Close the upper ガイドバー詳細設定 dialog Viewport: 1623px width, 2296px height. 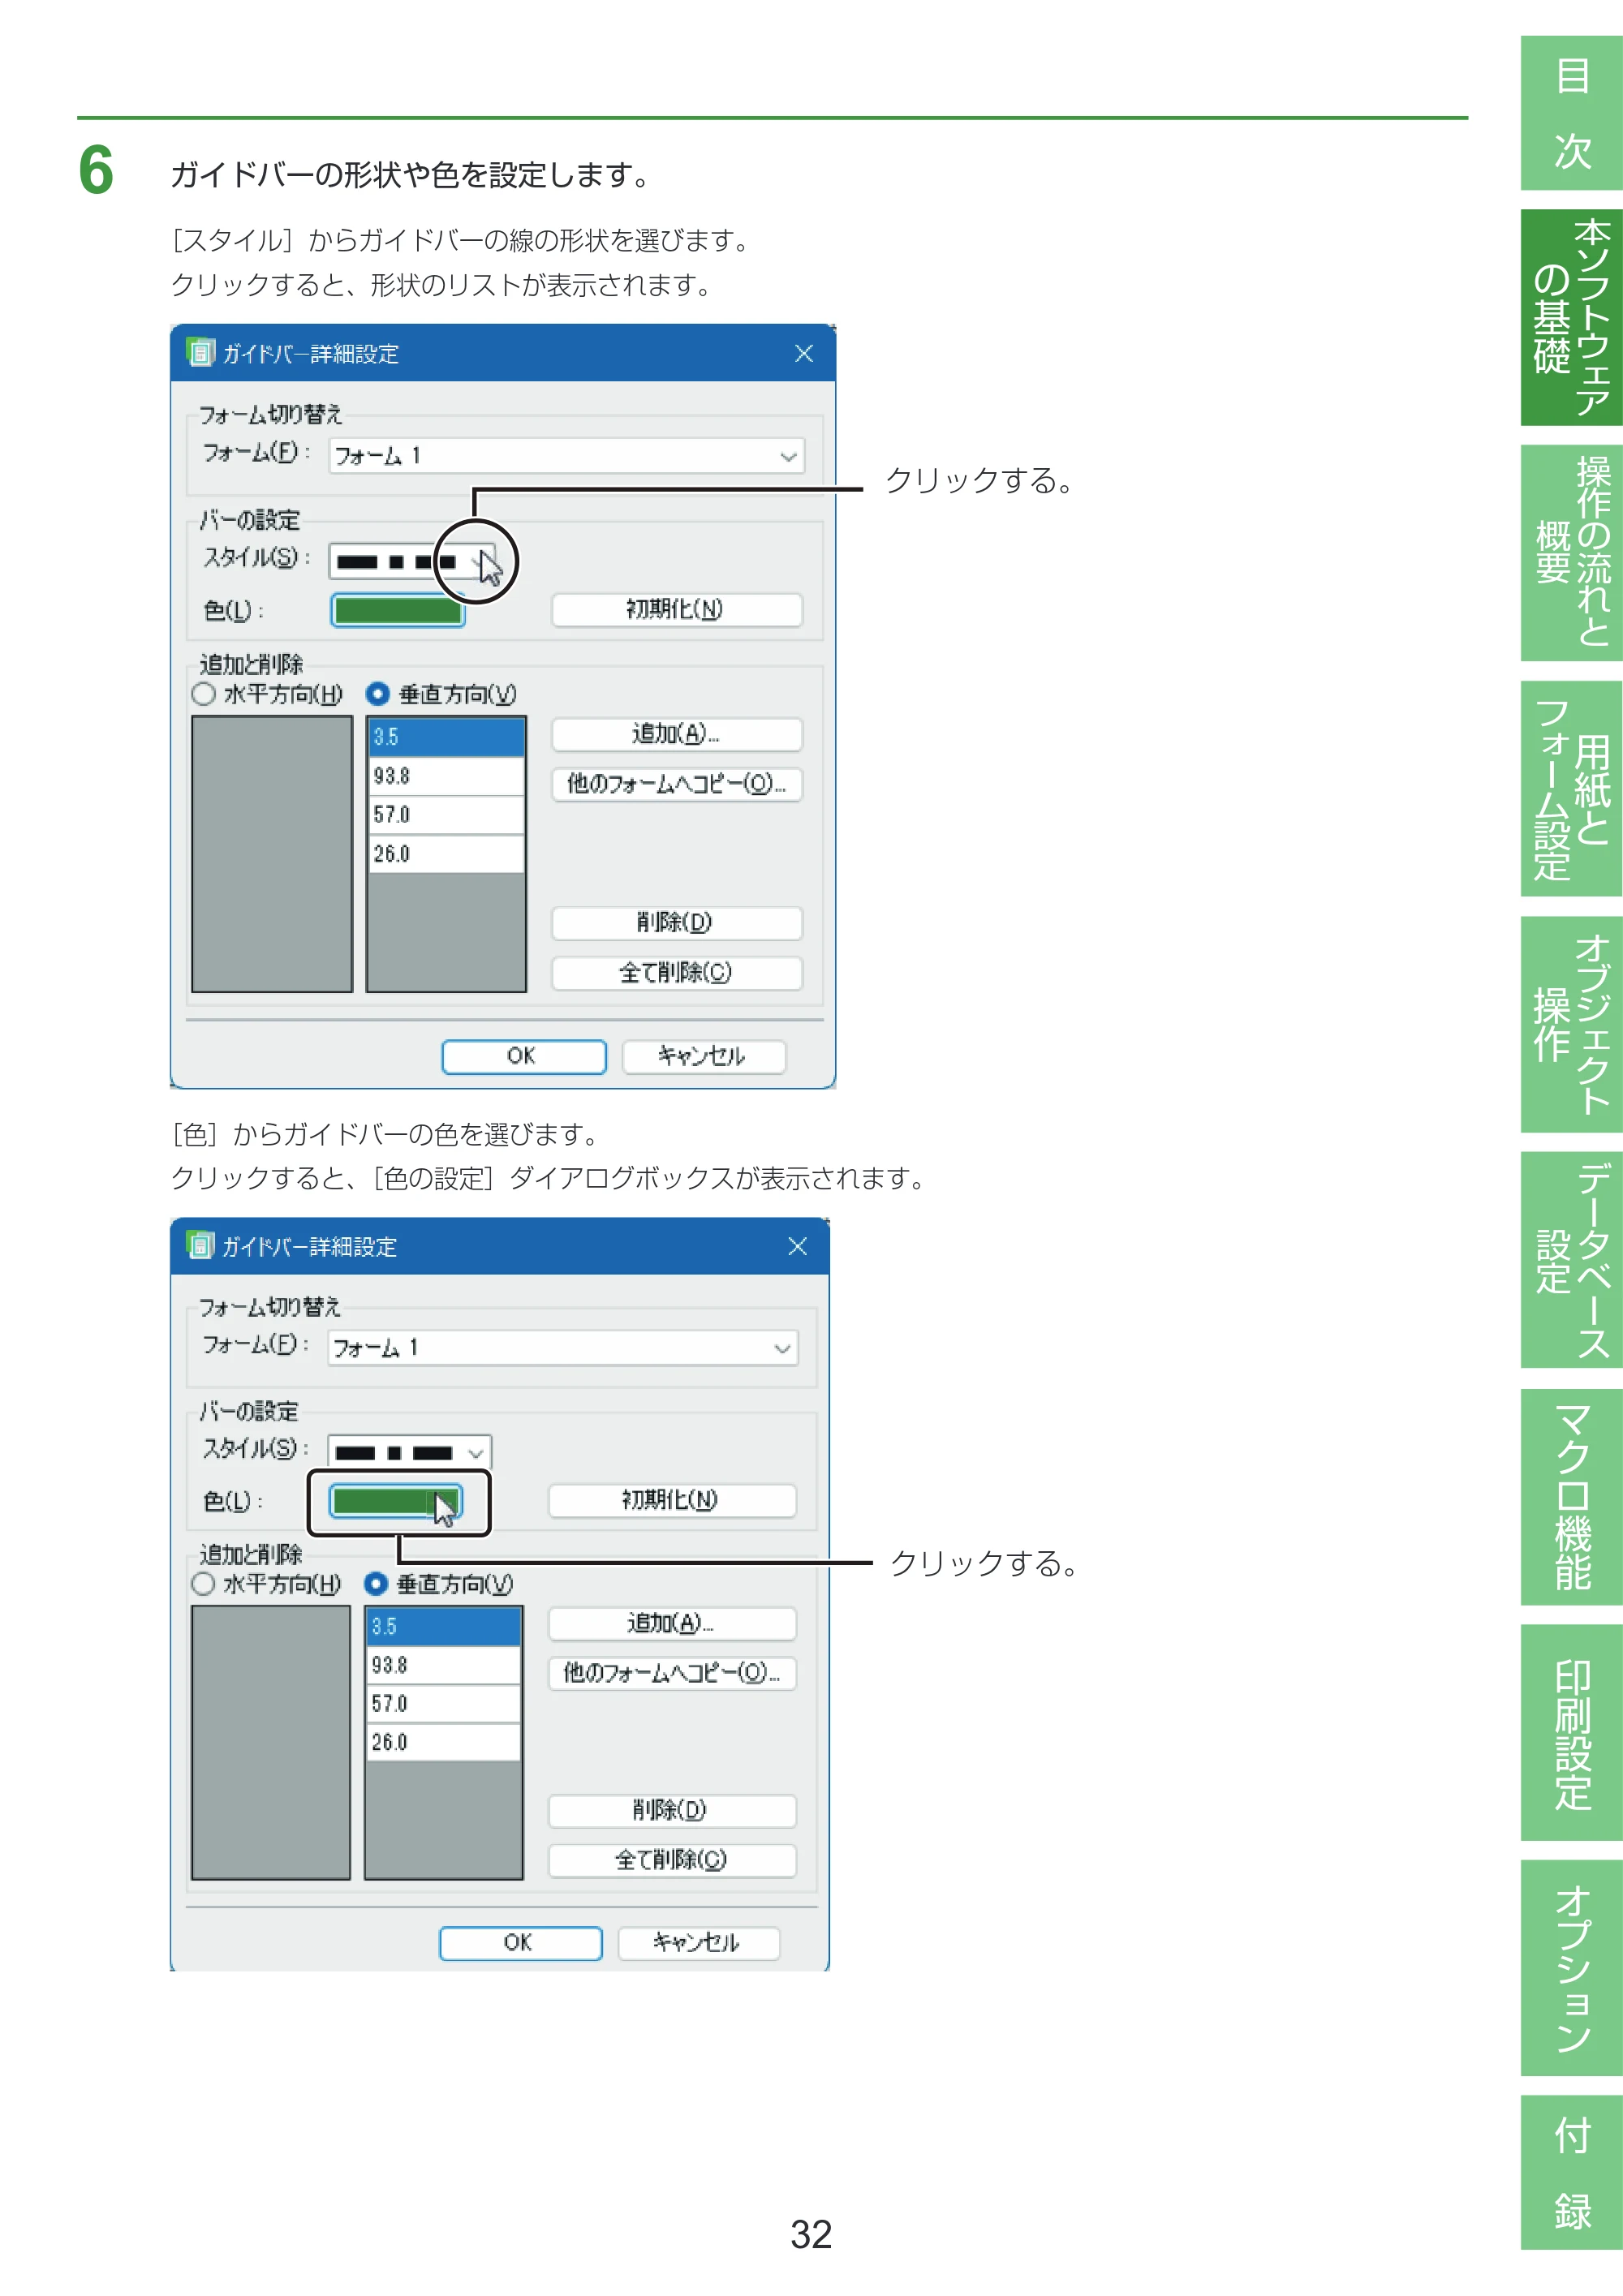[803, 353]
